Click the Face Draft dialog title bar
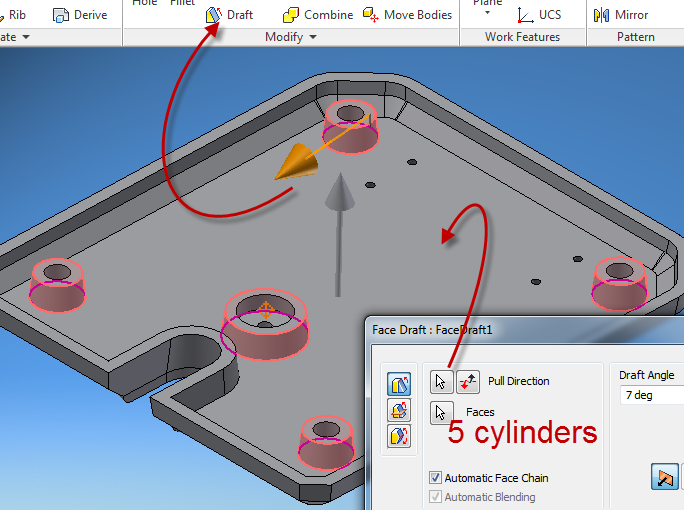Screen dimensions: 684x510 (x=525, y=330)
